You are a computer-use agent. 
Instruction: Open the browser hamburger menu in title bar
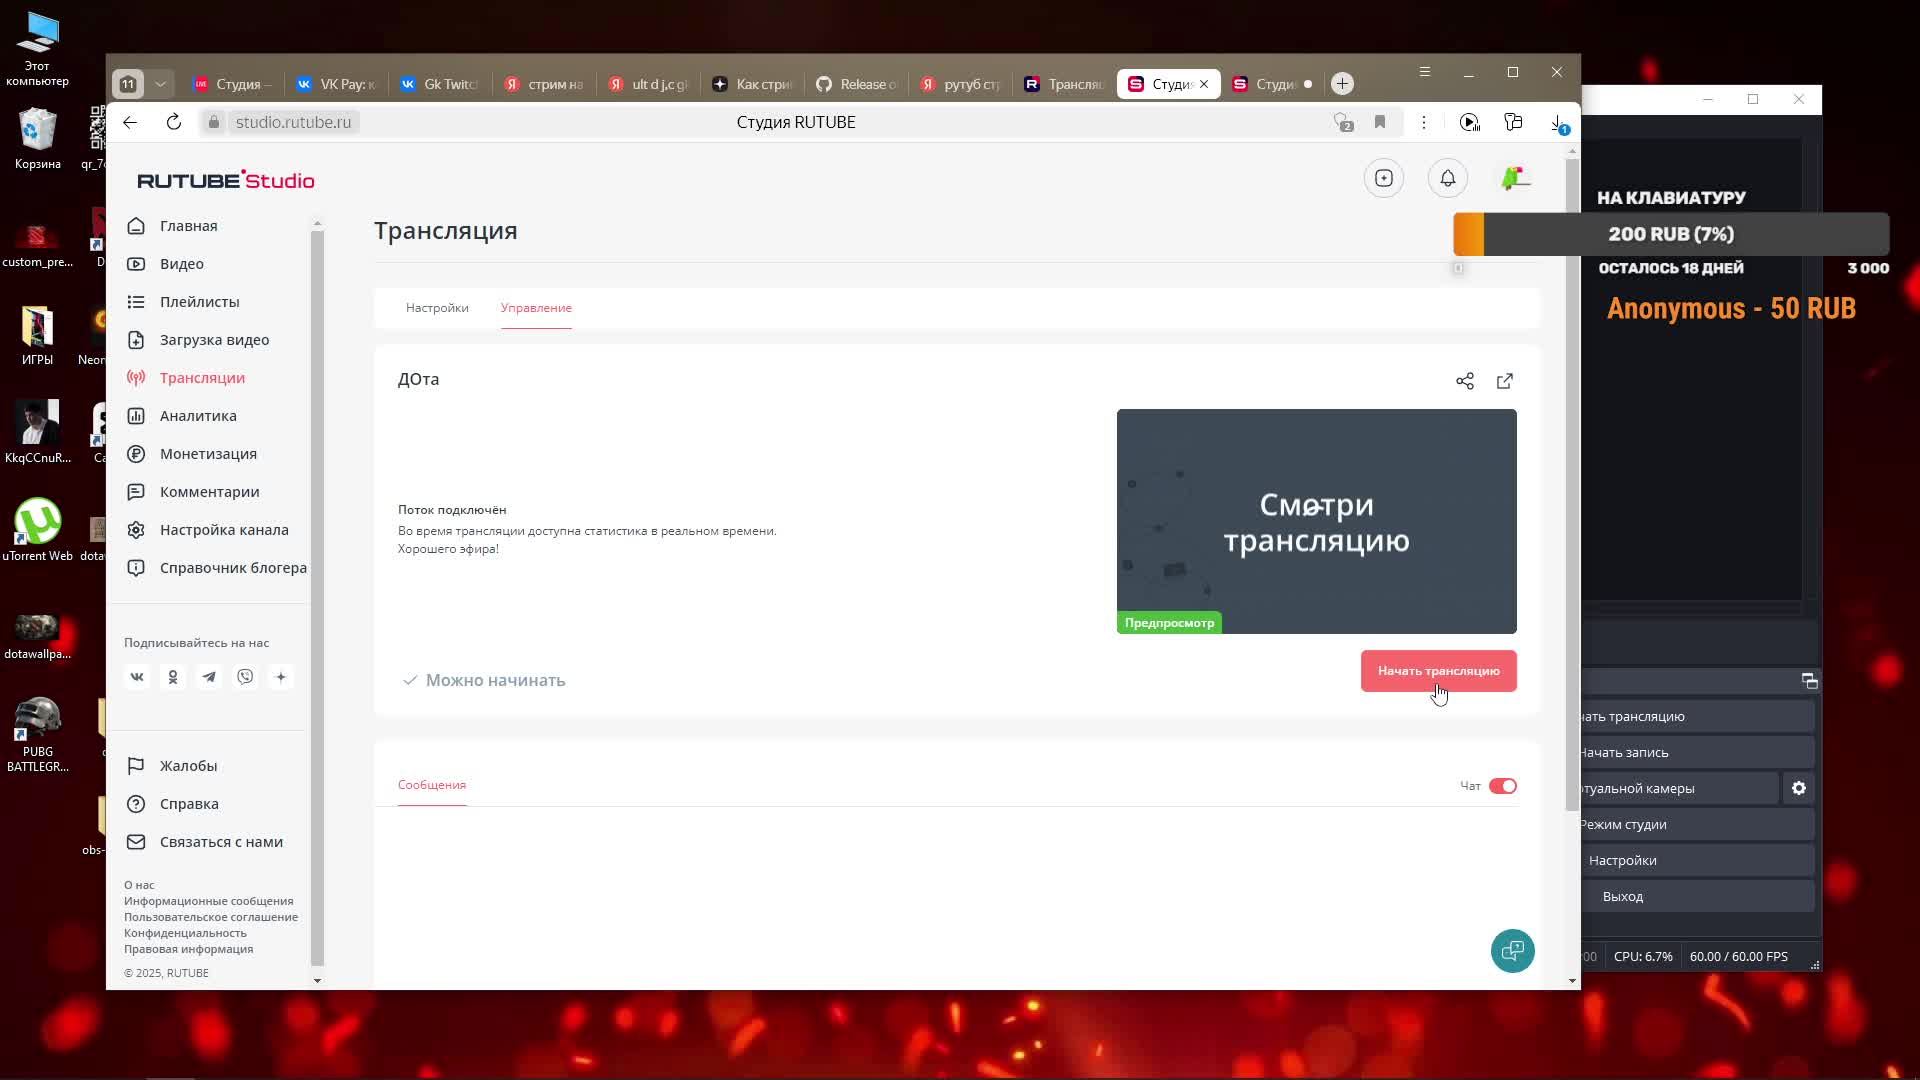pos(1425,72)
